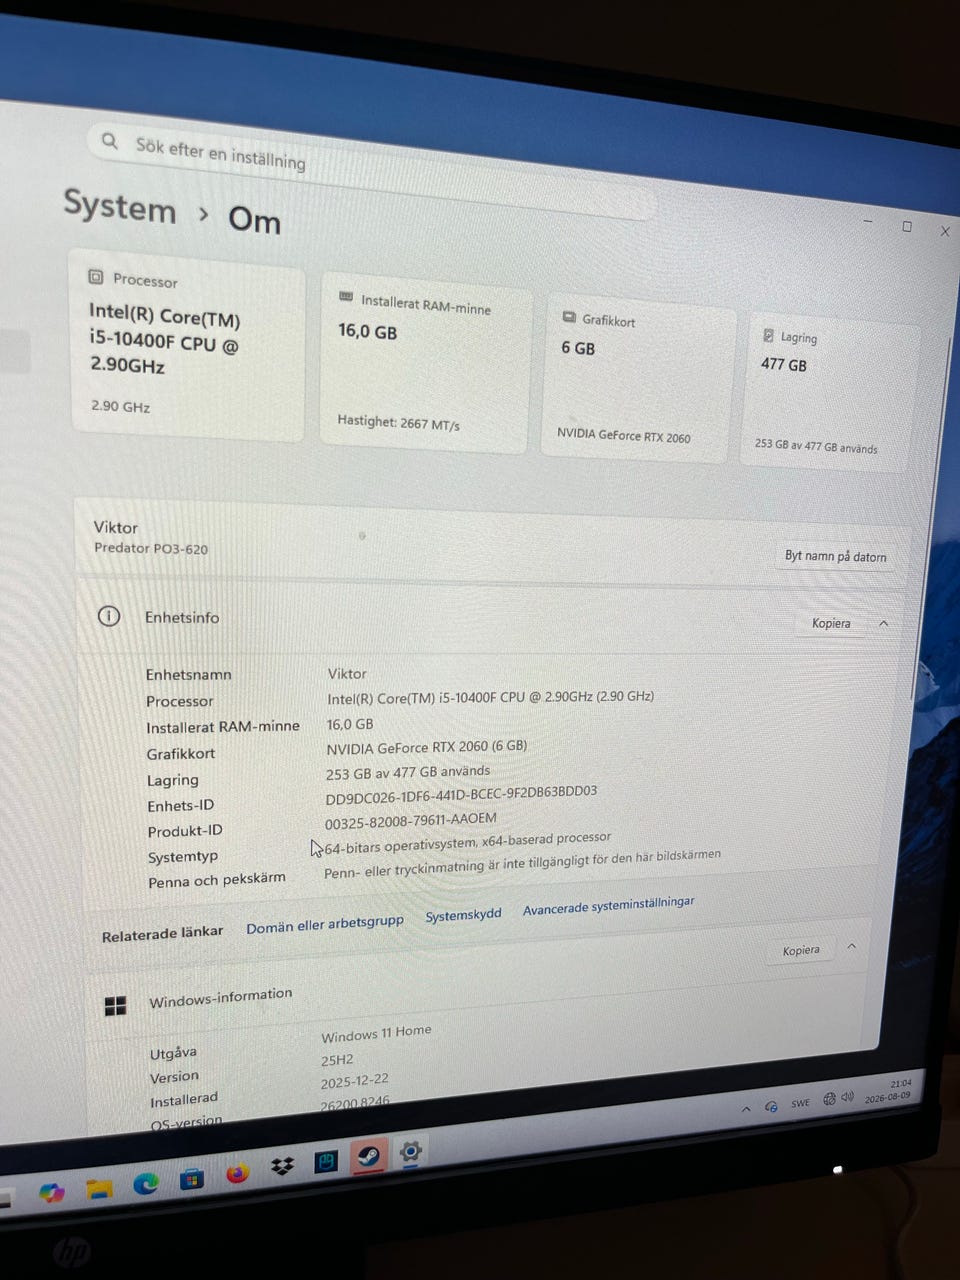960x1280 pixels.
Task: Switch to Steam in the taskbar
Action: (x=369, y=1157)
